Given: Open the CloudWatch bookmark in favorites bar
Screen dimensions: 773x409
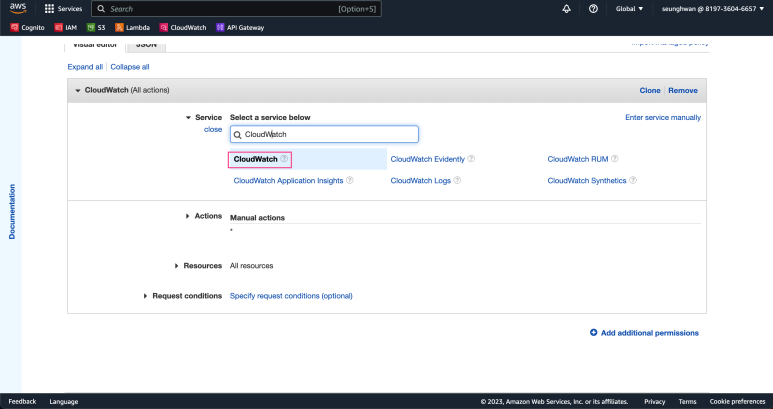Looking at the screenshot, I should point(183,28).
